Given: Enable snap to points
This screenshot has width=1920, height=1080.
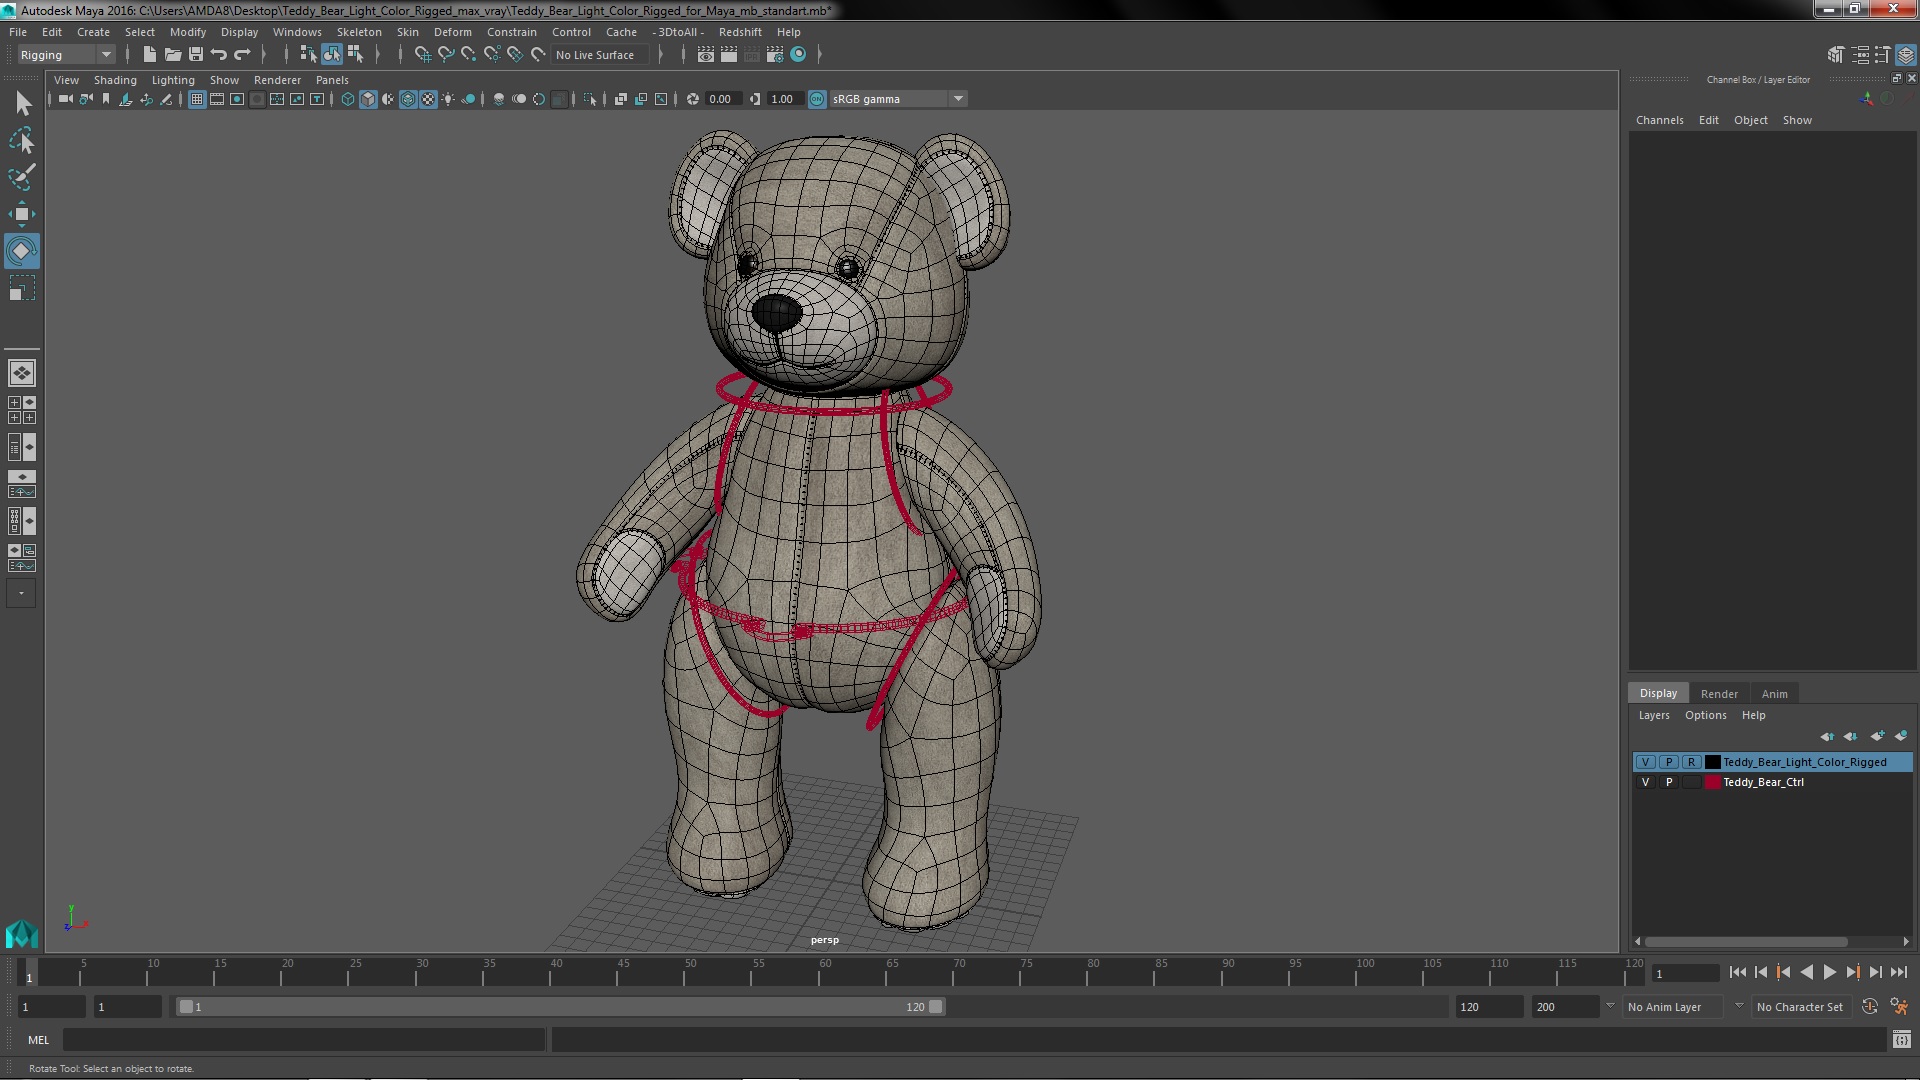Looking at the screenshot, I should pos(469,55).
